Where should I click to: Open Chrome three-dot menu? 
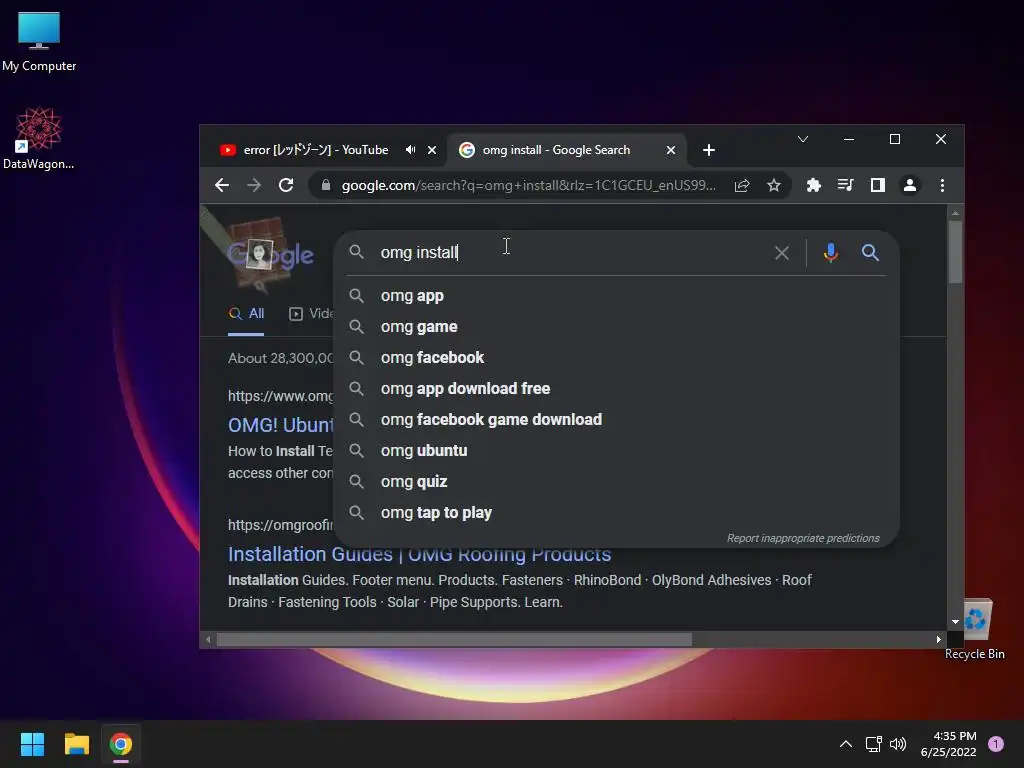pos(942,185)
